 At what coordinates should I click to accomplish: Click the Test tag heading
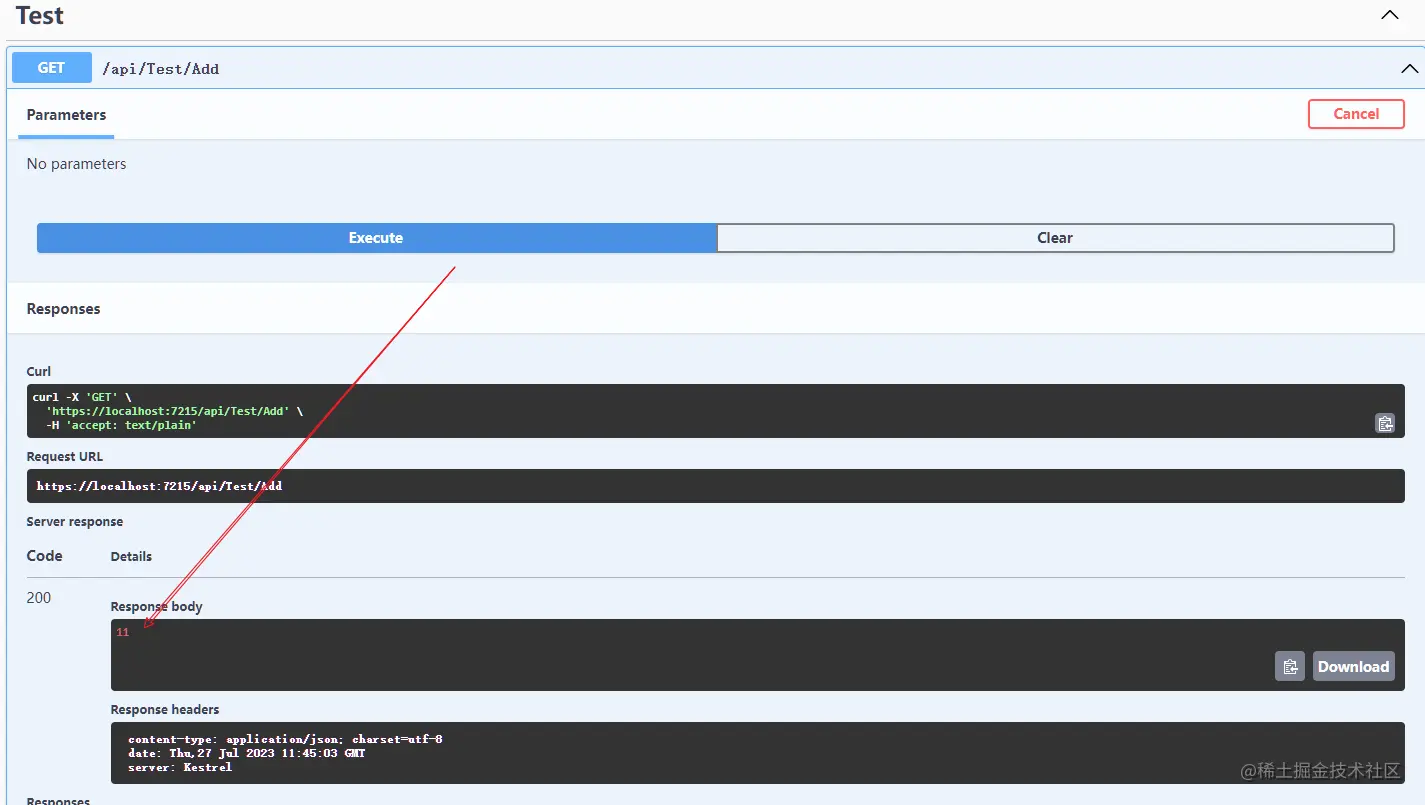[40, 16]
